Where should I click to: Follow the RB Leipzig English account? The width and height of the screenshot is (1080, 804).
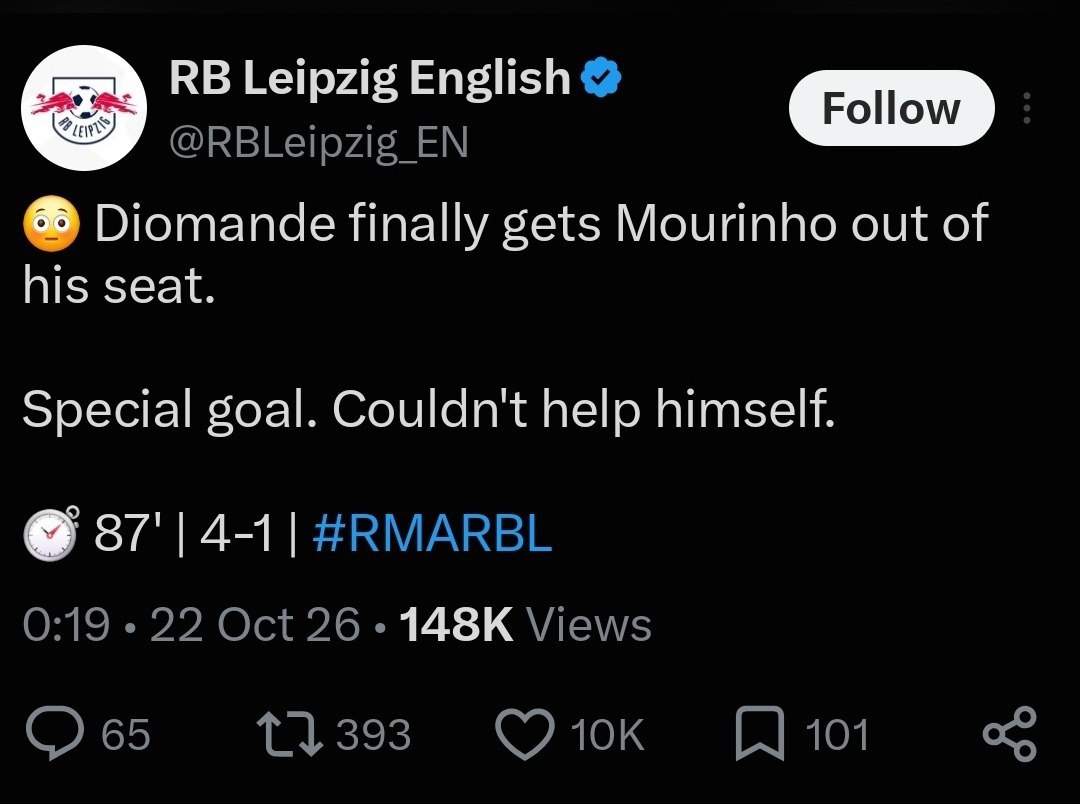click(x=891, y=108)
